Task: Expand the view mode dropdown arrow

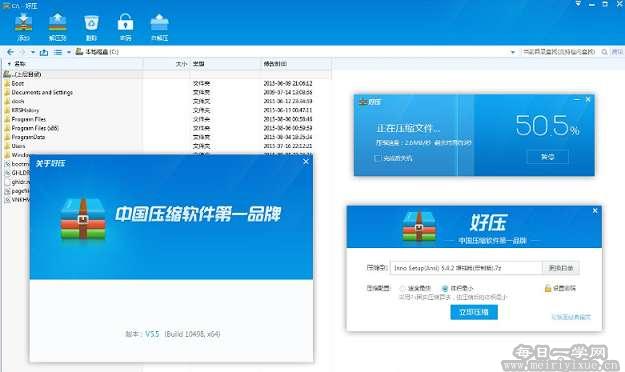Action: point(69,52)
